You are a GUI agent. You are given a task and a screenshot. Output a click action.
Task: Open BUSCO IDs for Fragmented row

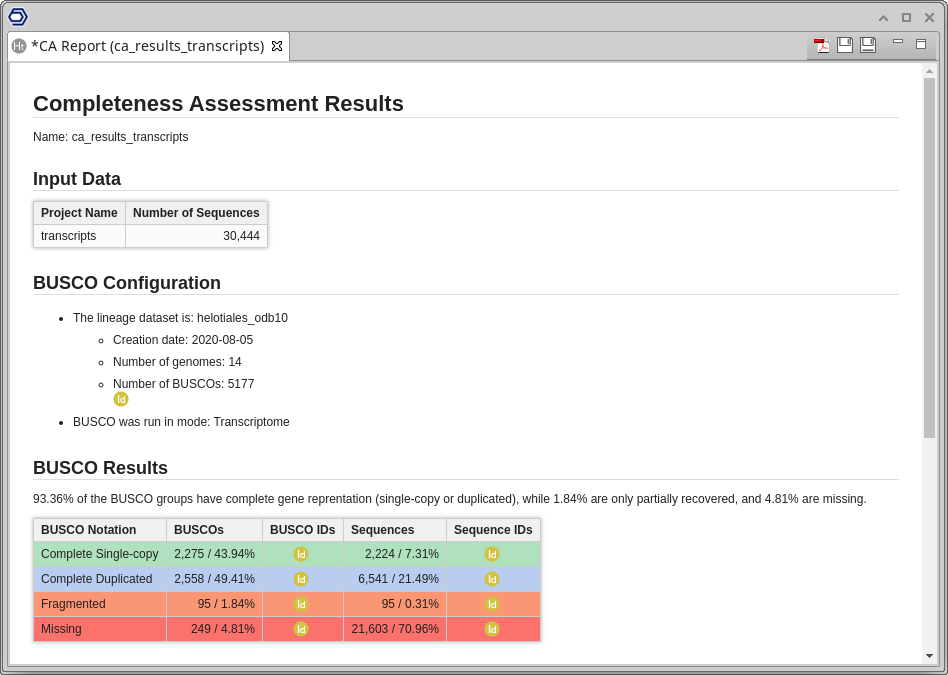301,604
